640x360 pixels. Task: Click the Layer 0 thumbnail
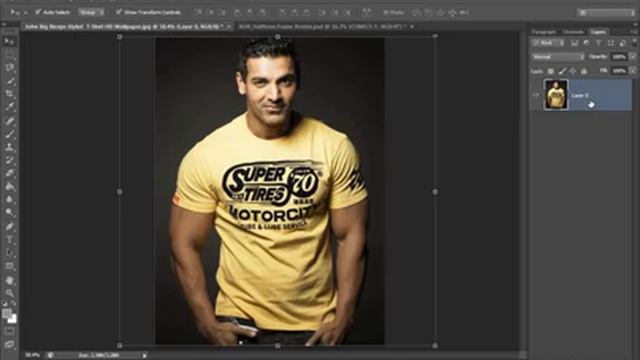pos(556,95)
